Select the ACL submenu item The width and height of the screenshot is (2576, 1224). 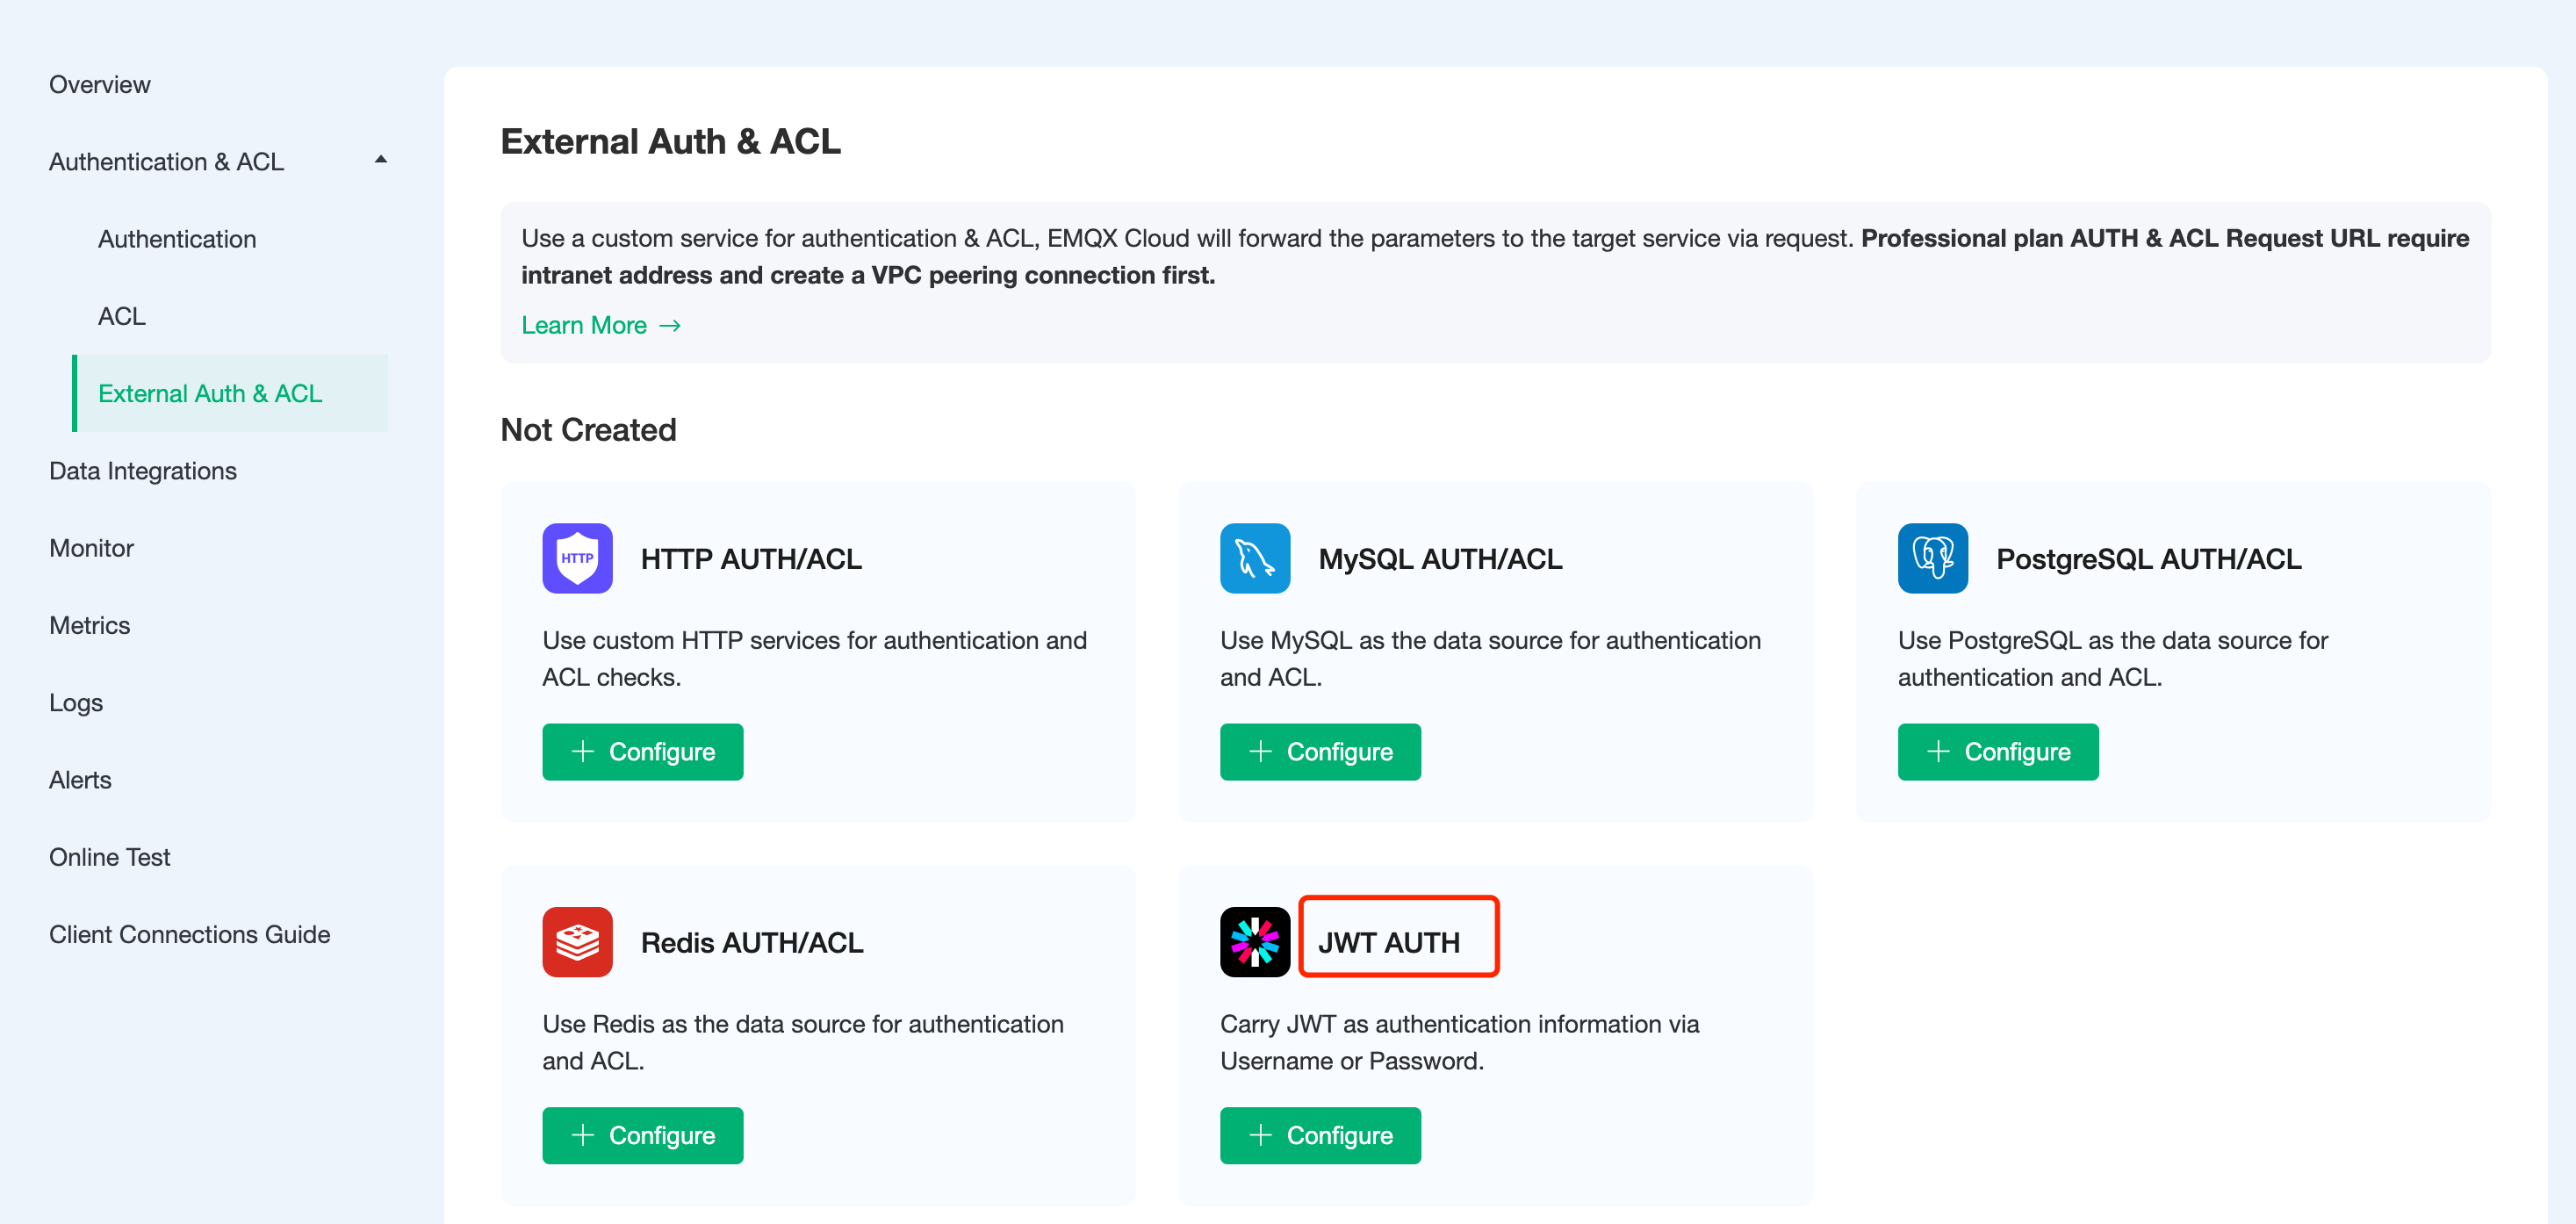pos(122,316)
